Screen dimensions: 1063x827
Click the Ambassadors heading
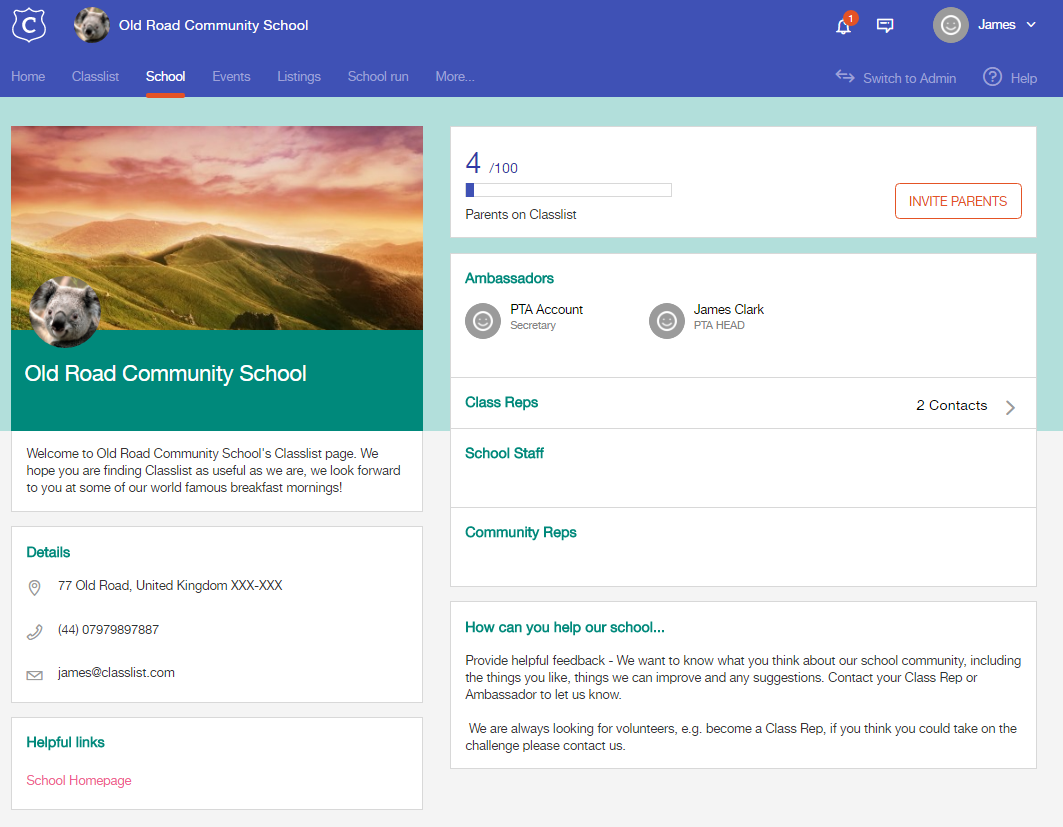click(x=509, y=278)
